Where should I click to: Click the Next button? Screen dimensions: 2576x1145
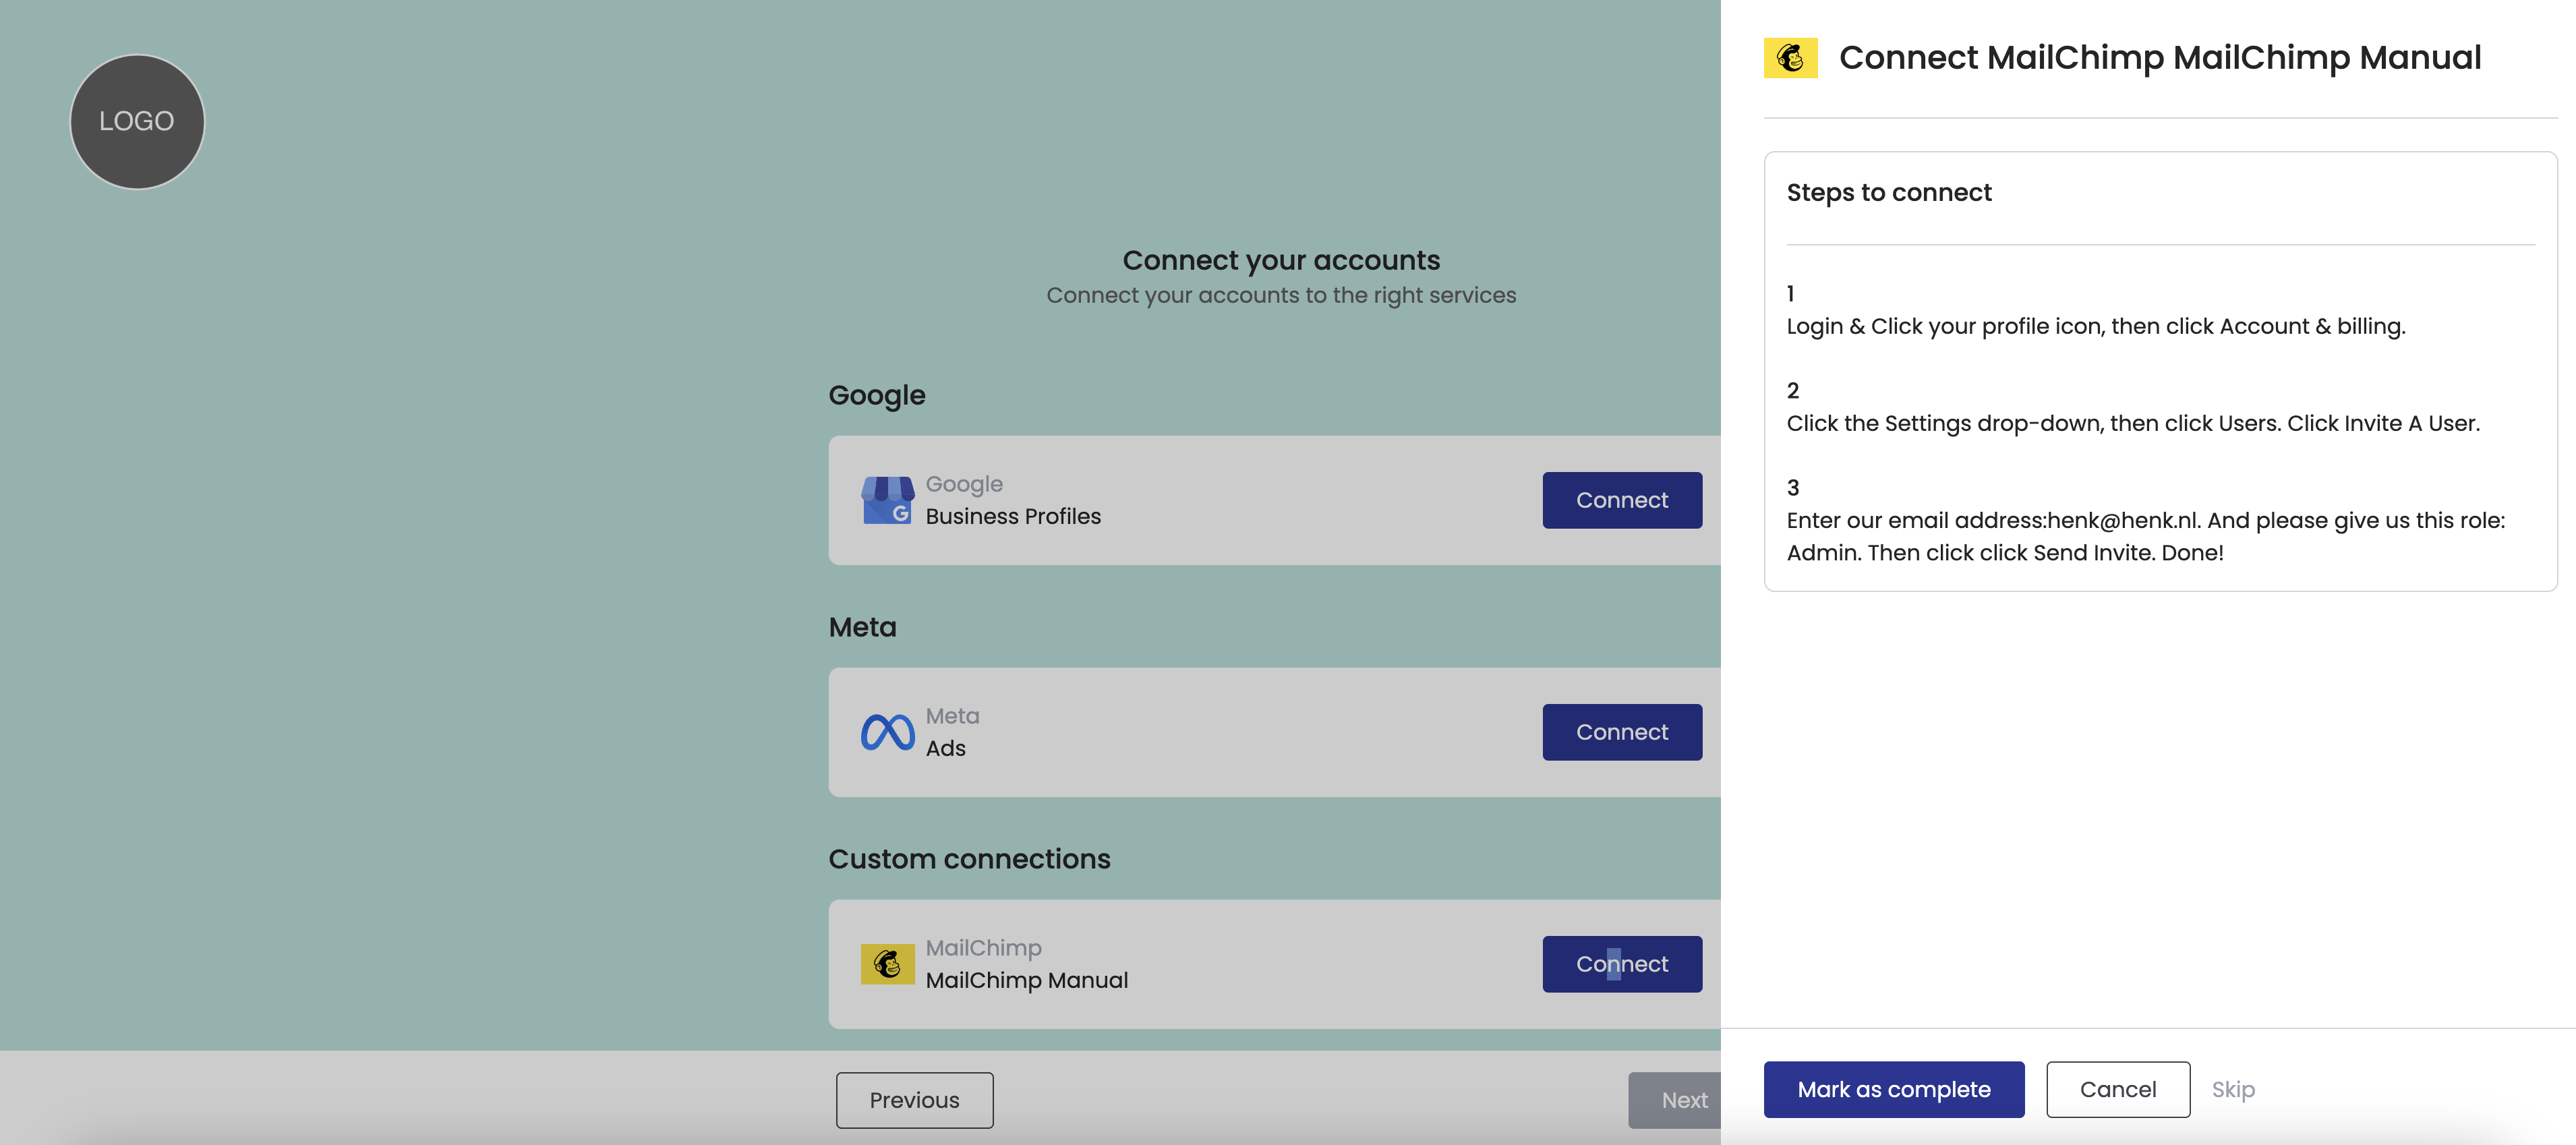pos(1676,1100)
